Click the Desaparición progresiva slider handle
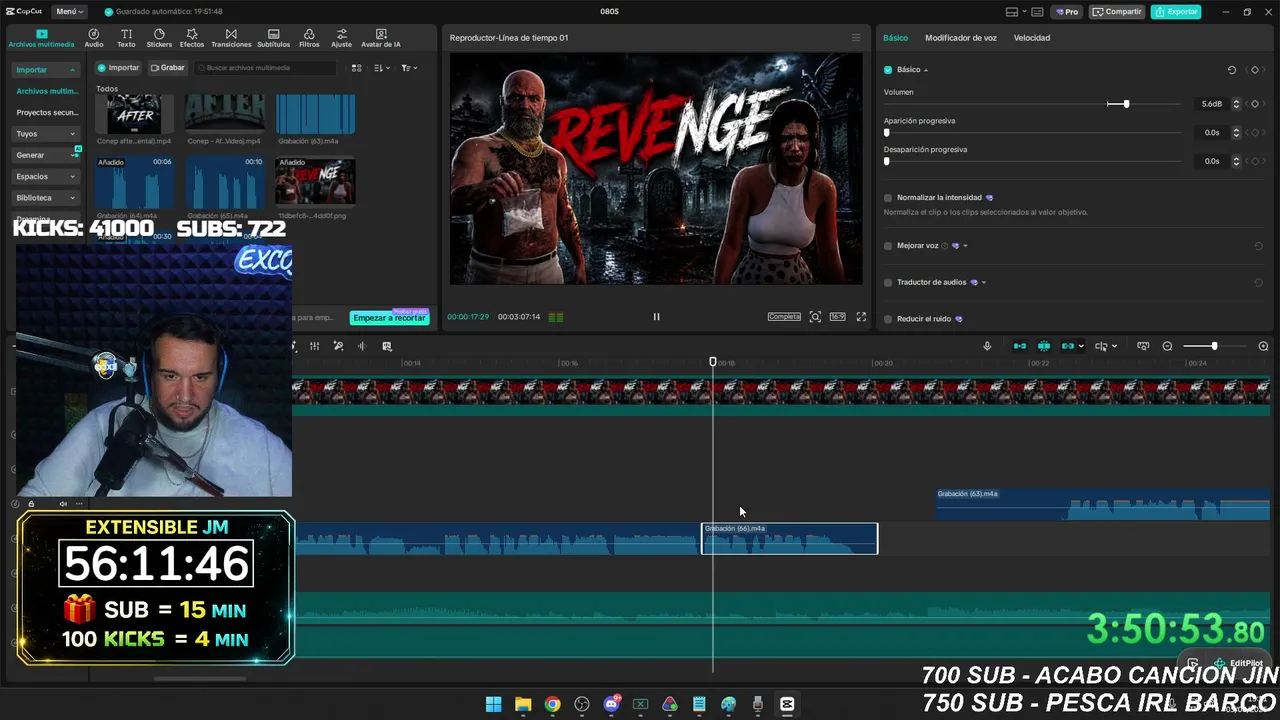This screenshot has width=1280, height=720. tap(887, 161)
